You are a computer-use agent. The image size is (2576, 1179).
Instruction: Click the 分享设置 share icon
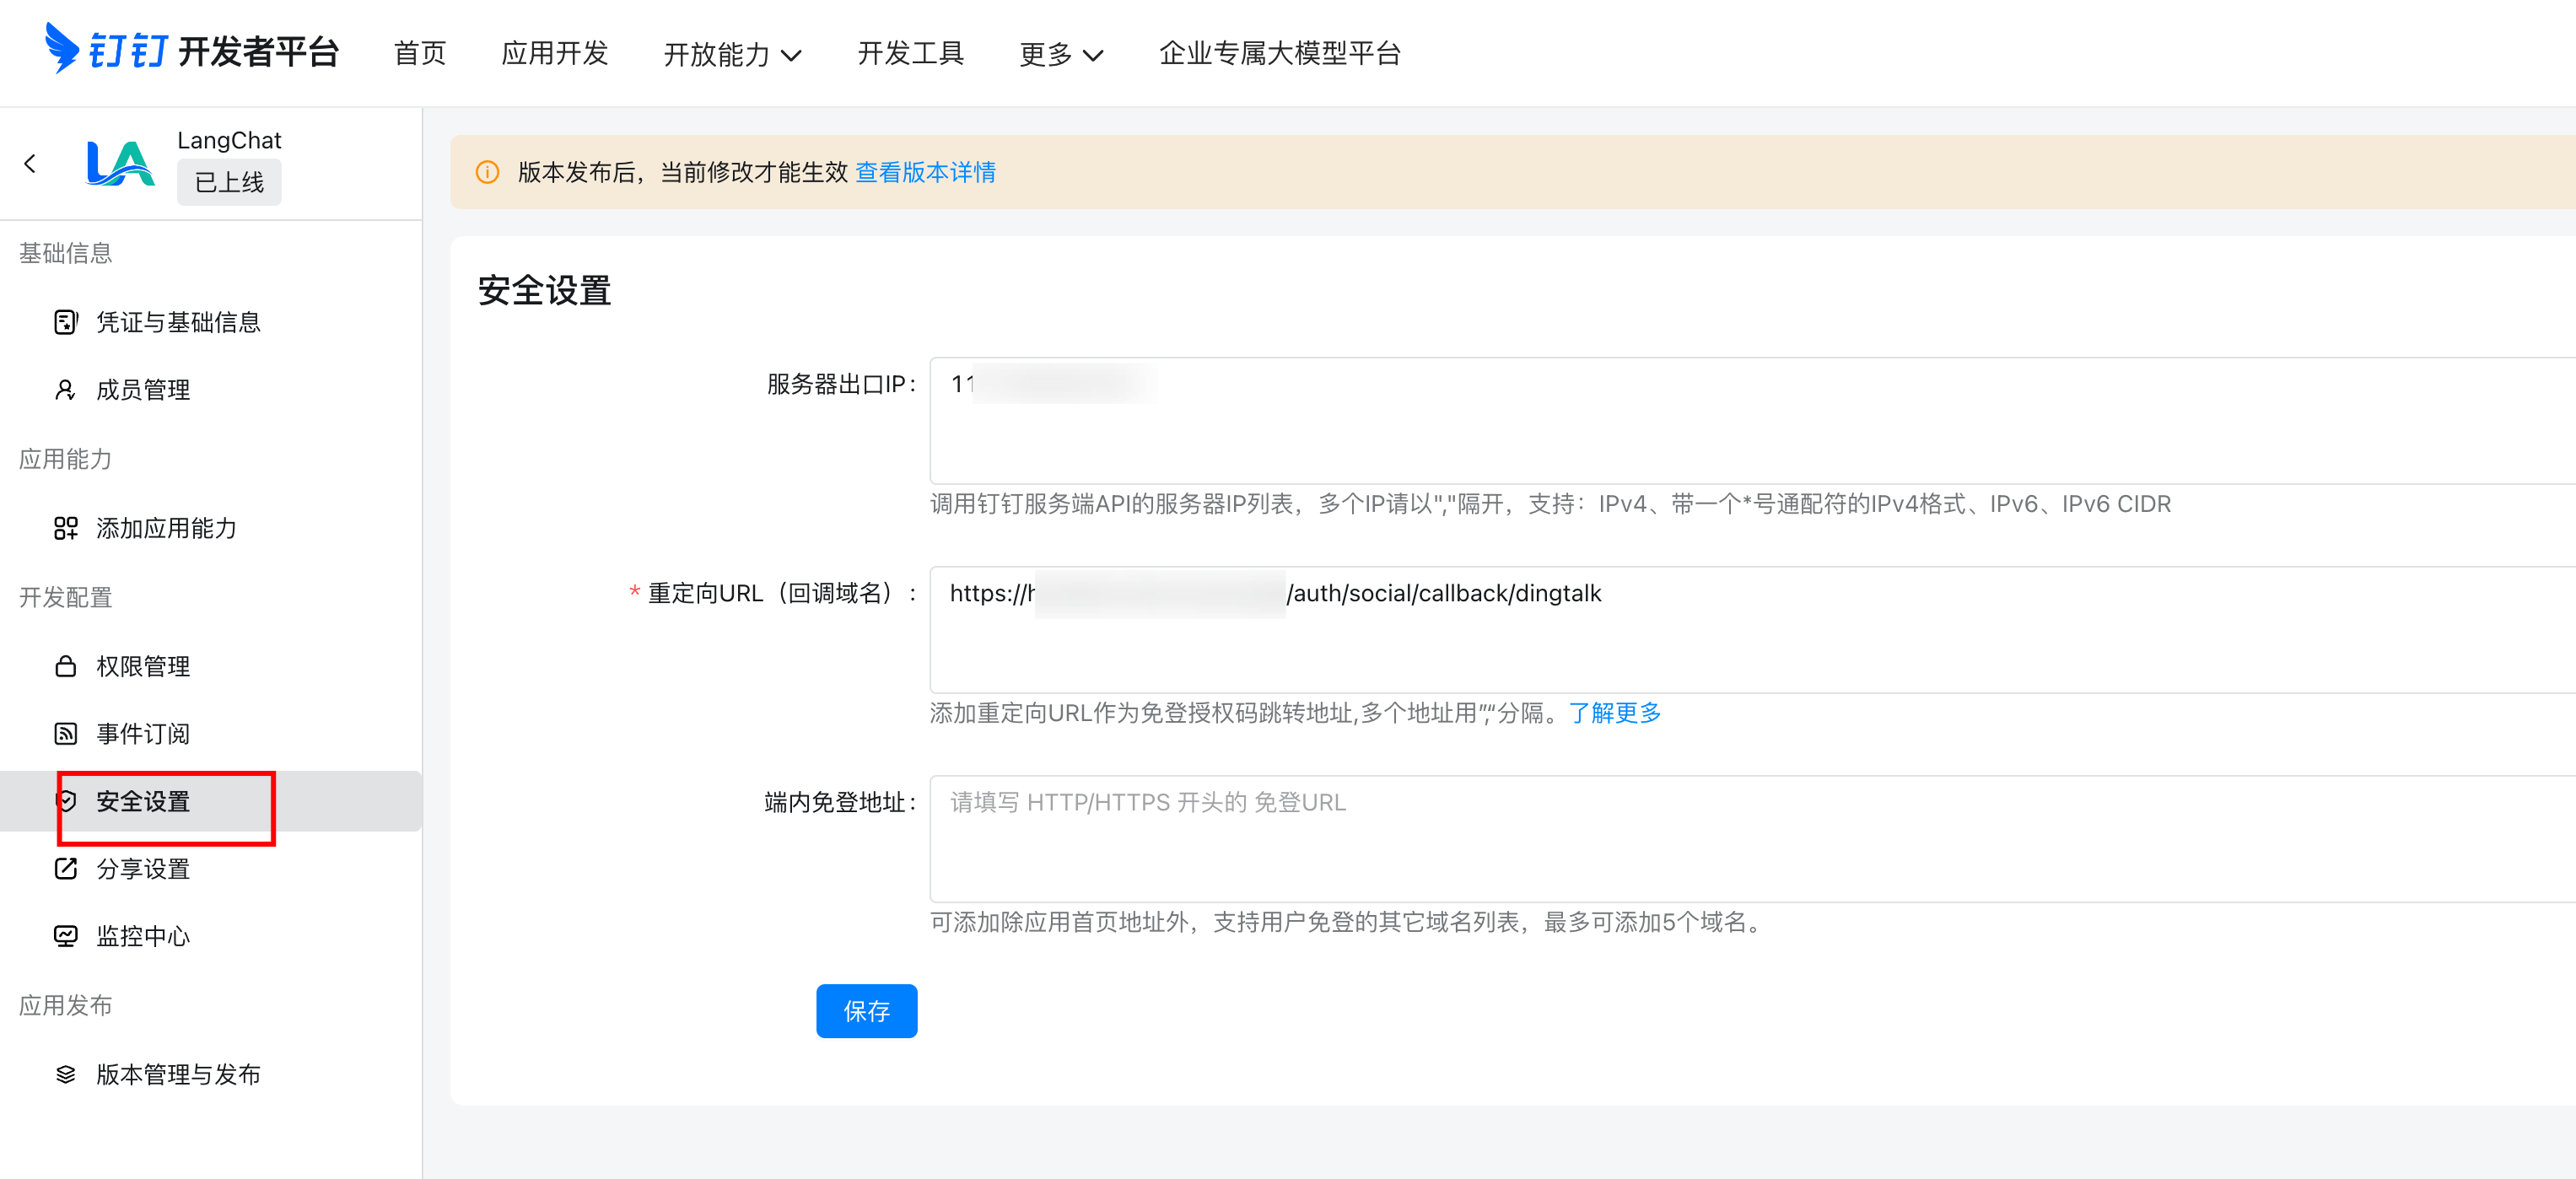point(65,869)
